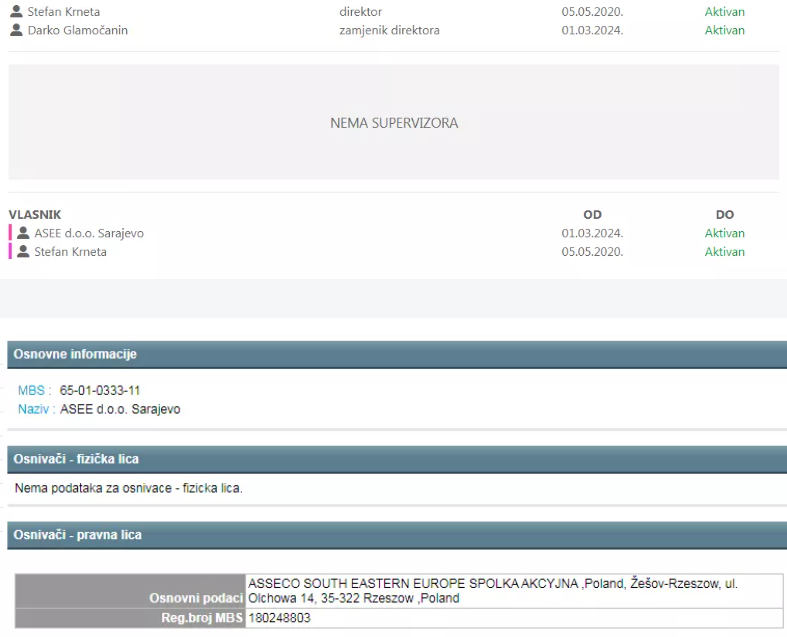
Task: Select the Naziv value ASEE d.o.o. Sarajevo
Action: (x=120, y=409)
